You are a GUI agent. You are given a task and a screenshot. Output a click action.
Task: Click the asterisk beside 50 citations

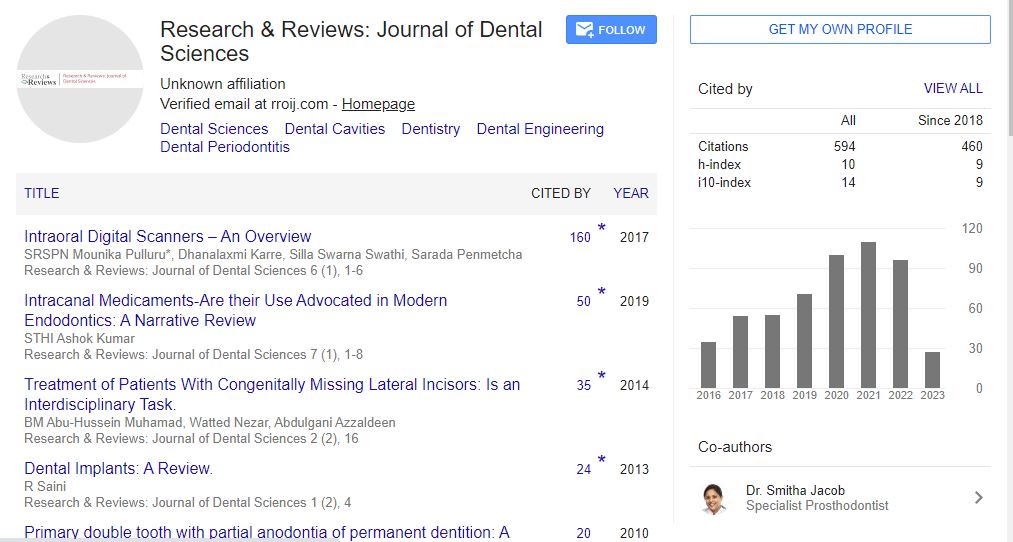tap(602, 293)
